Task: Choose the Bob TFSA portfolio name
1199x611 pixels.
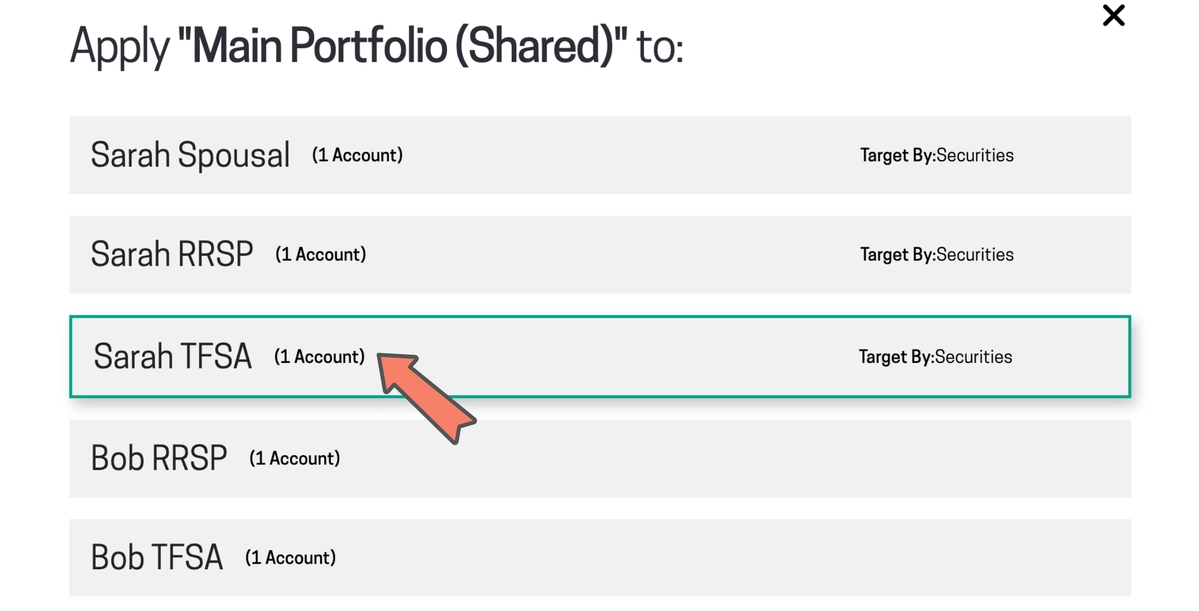Action: tap(157, 557)
